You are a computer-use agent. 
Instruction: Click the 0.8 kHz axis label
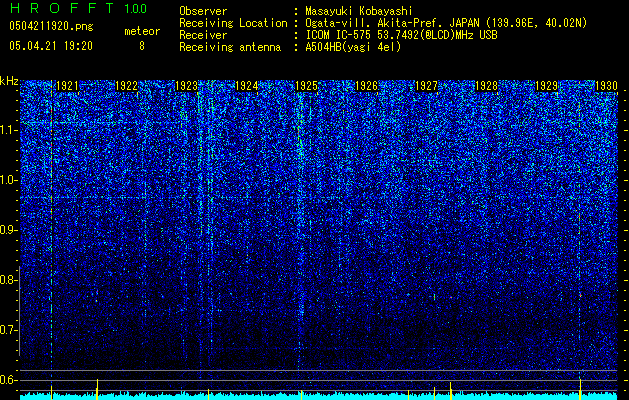coord(9,280)
